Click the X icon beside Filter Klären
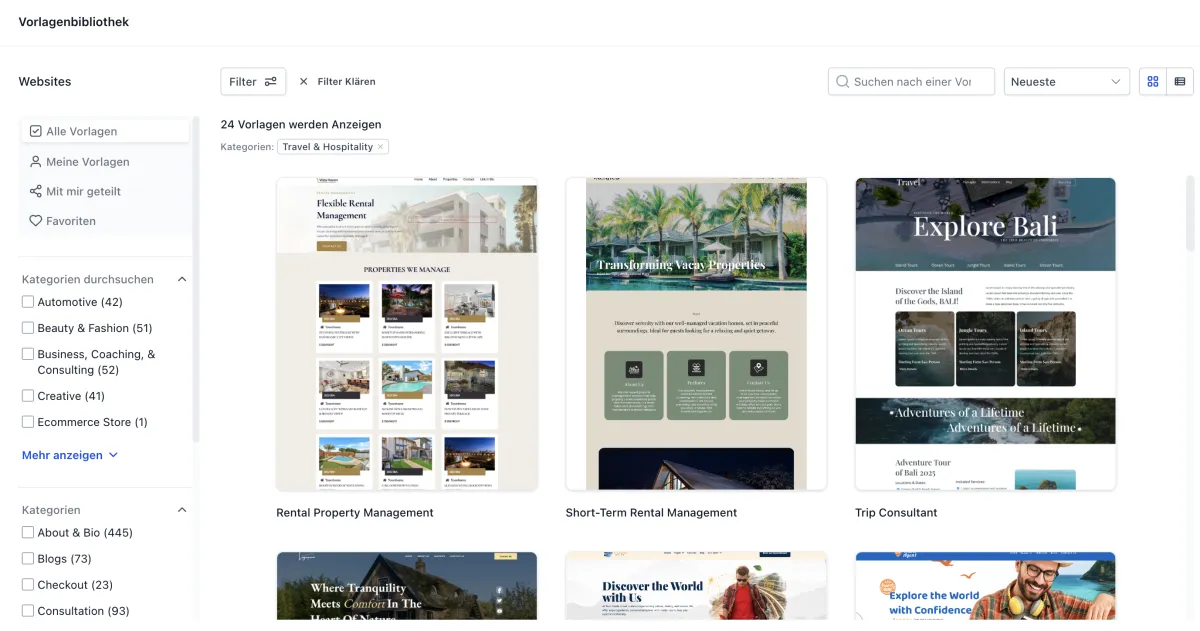Viewport: 1200px width, 631px height. click(304, 82)
